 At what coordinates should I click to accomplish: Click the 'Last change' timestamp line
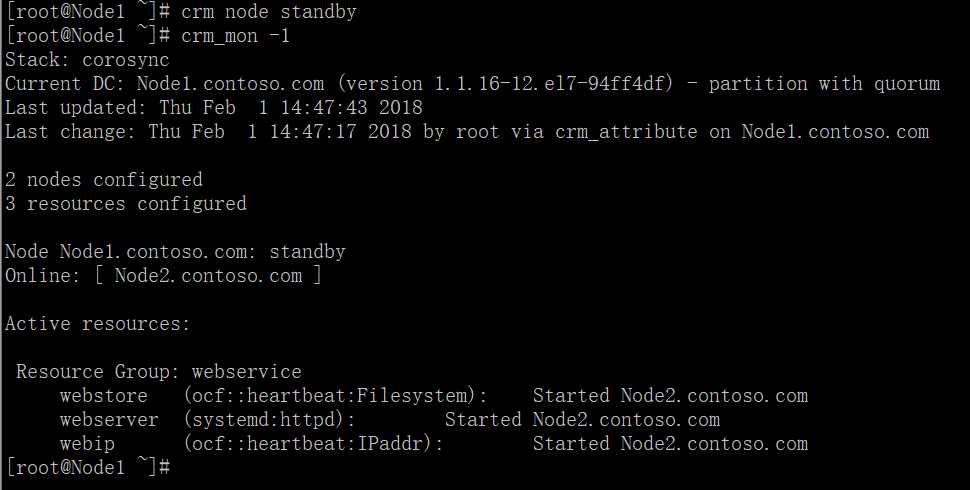tap(467, 132)
